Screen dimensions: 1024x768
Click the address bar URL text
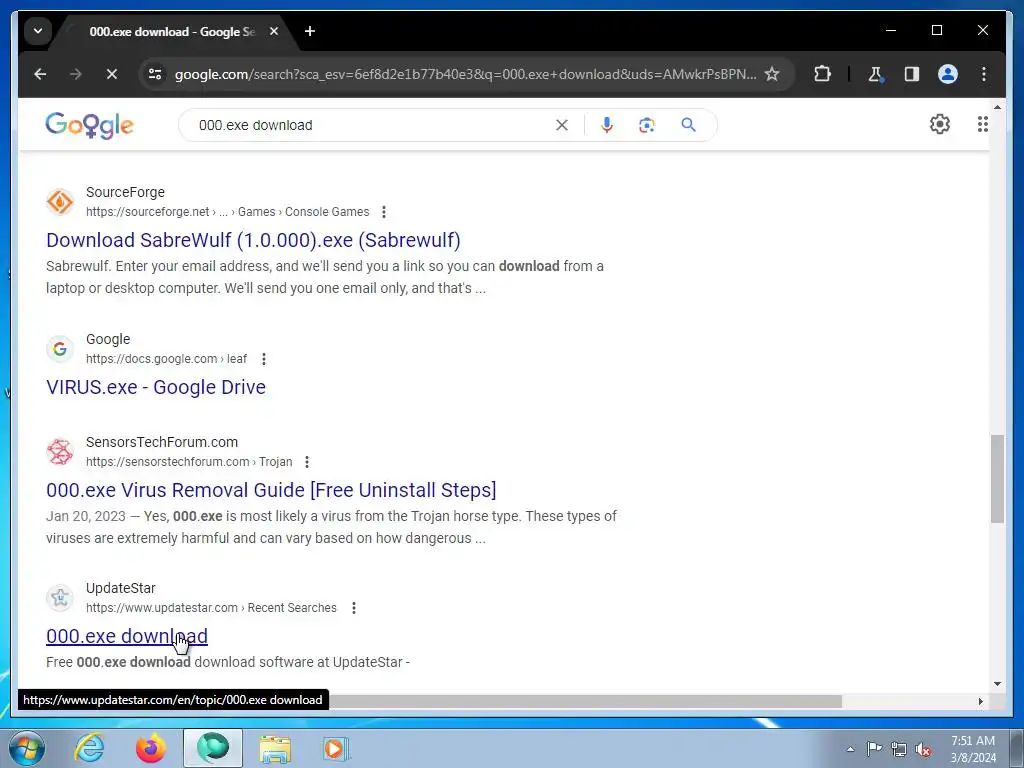coord(465,74)
